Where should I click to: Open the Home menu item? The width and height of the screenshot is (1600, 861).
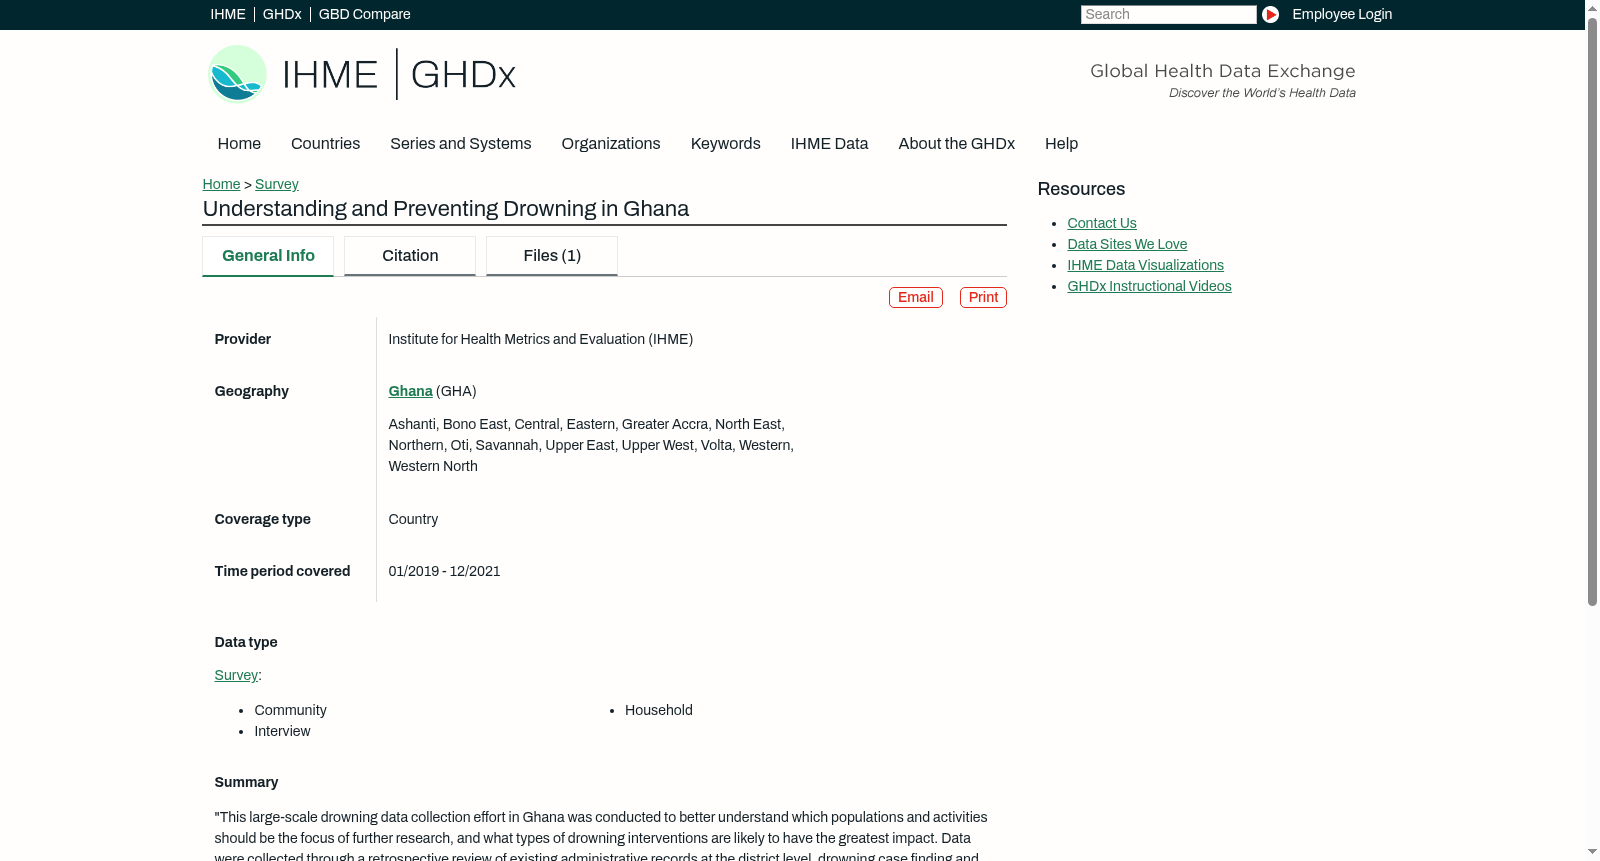[239, 144]
